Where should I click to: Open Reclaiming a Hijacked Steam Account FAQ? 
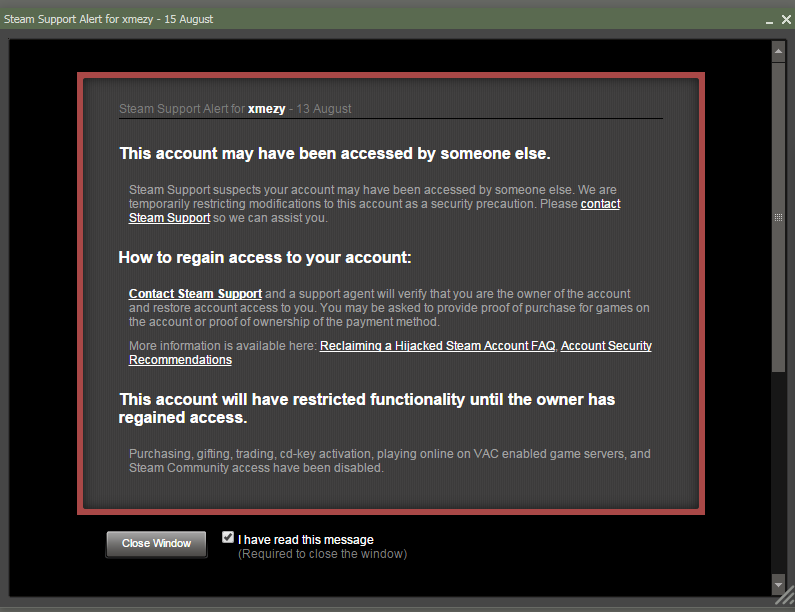tap(438, 346)
